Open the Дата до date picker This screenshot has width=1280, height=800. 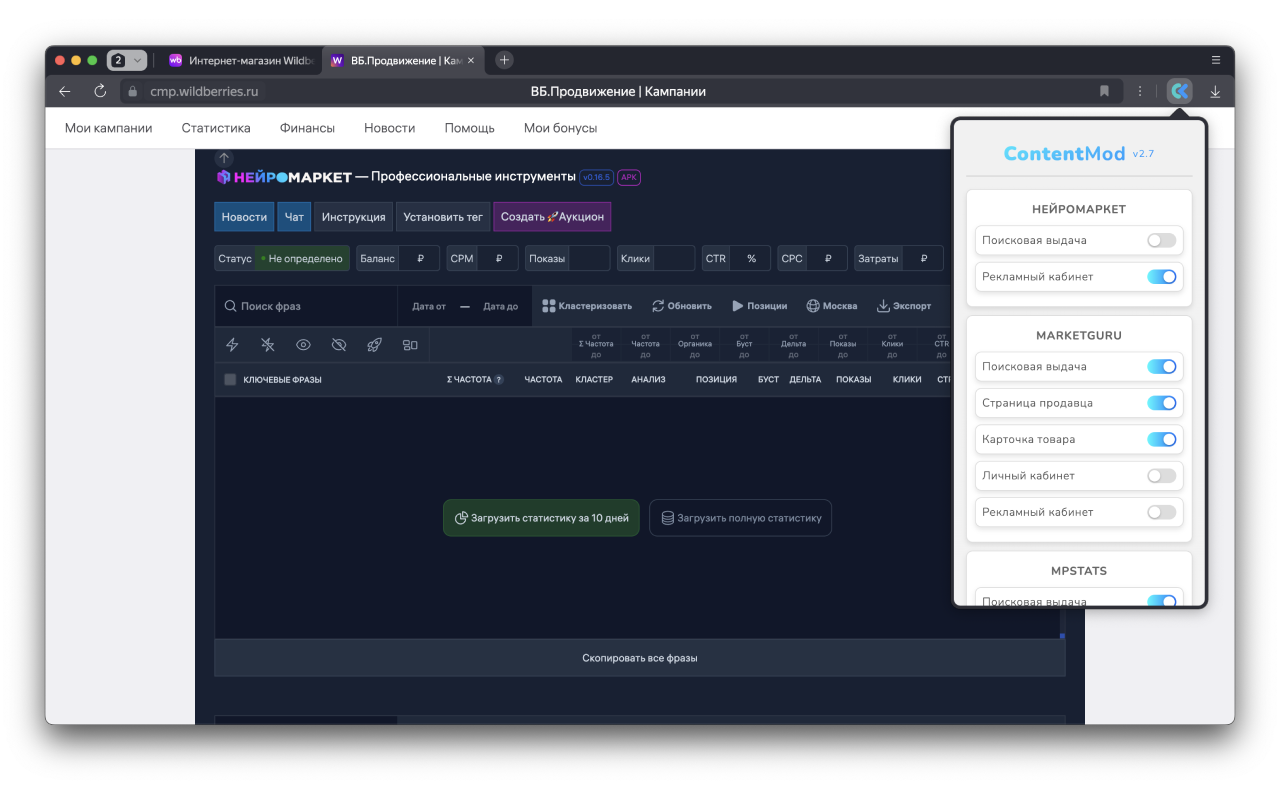click(x=500, y=306)
